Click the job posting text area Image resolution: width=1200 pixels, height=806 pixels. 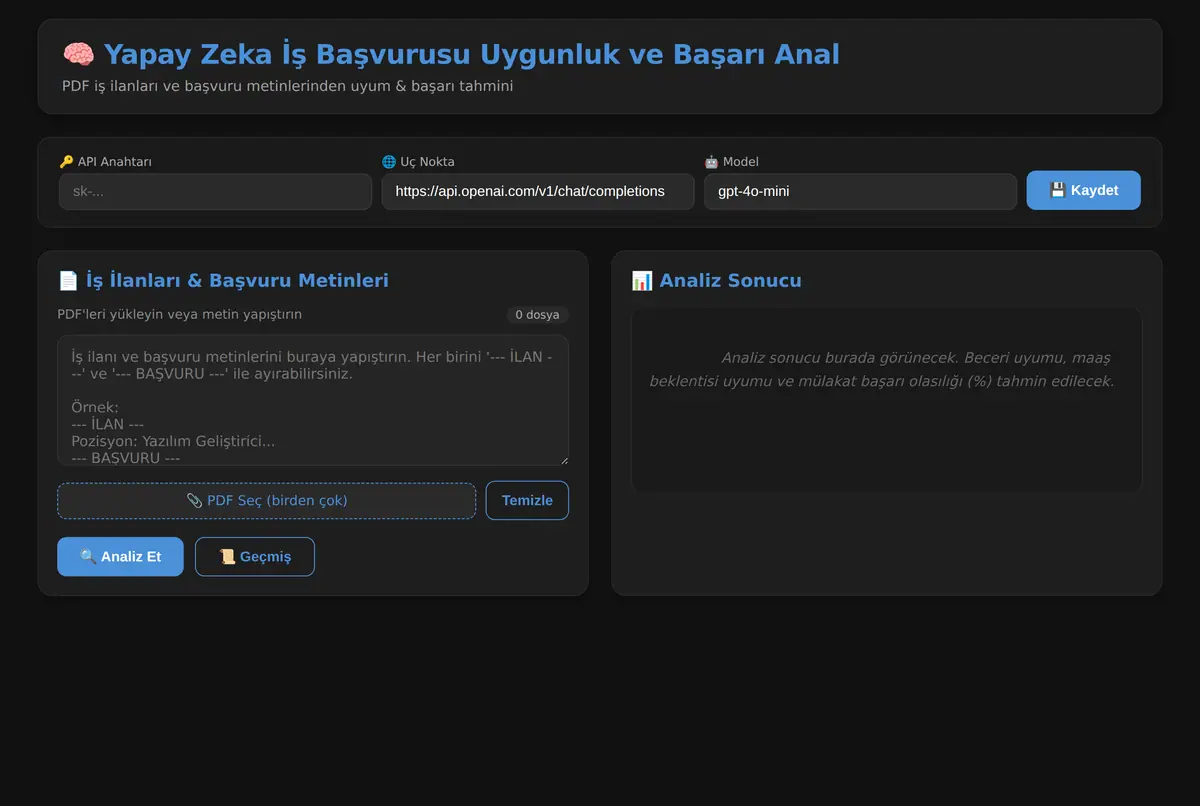[313, 400]
